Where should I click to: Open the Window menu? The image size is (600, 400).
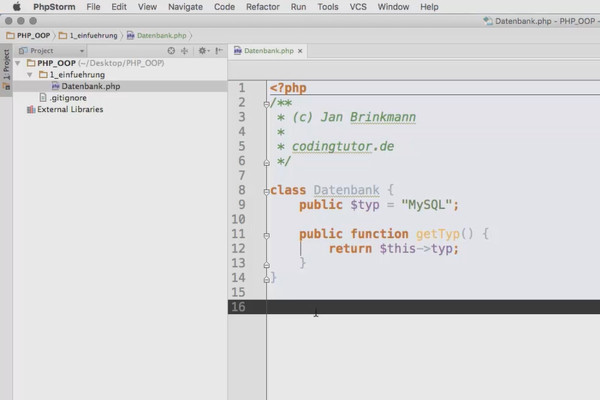[x=393, y=7]
